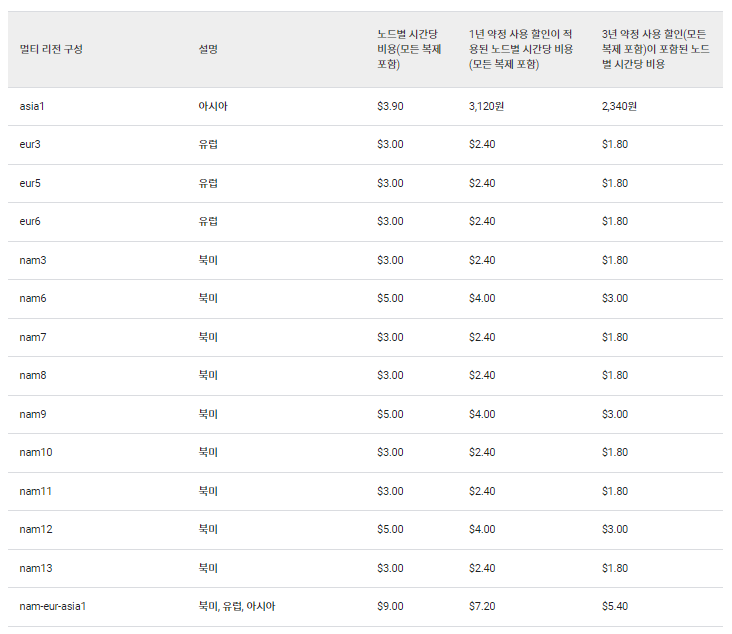Click the eur6 row label
The height and width of the screenshot is (634, 732).
tap(30, 222)
